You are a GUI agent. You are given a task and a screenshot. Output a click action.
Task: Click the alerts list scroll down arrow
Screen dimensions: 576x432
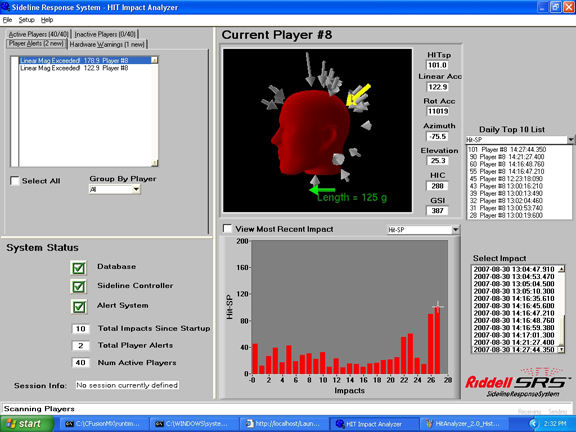click(x=155, y=163)
